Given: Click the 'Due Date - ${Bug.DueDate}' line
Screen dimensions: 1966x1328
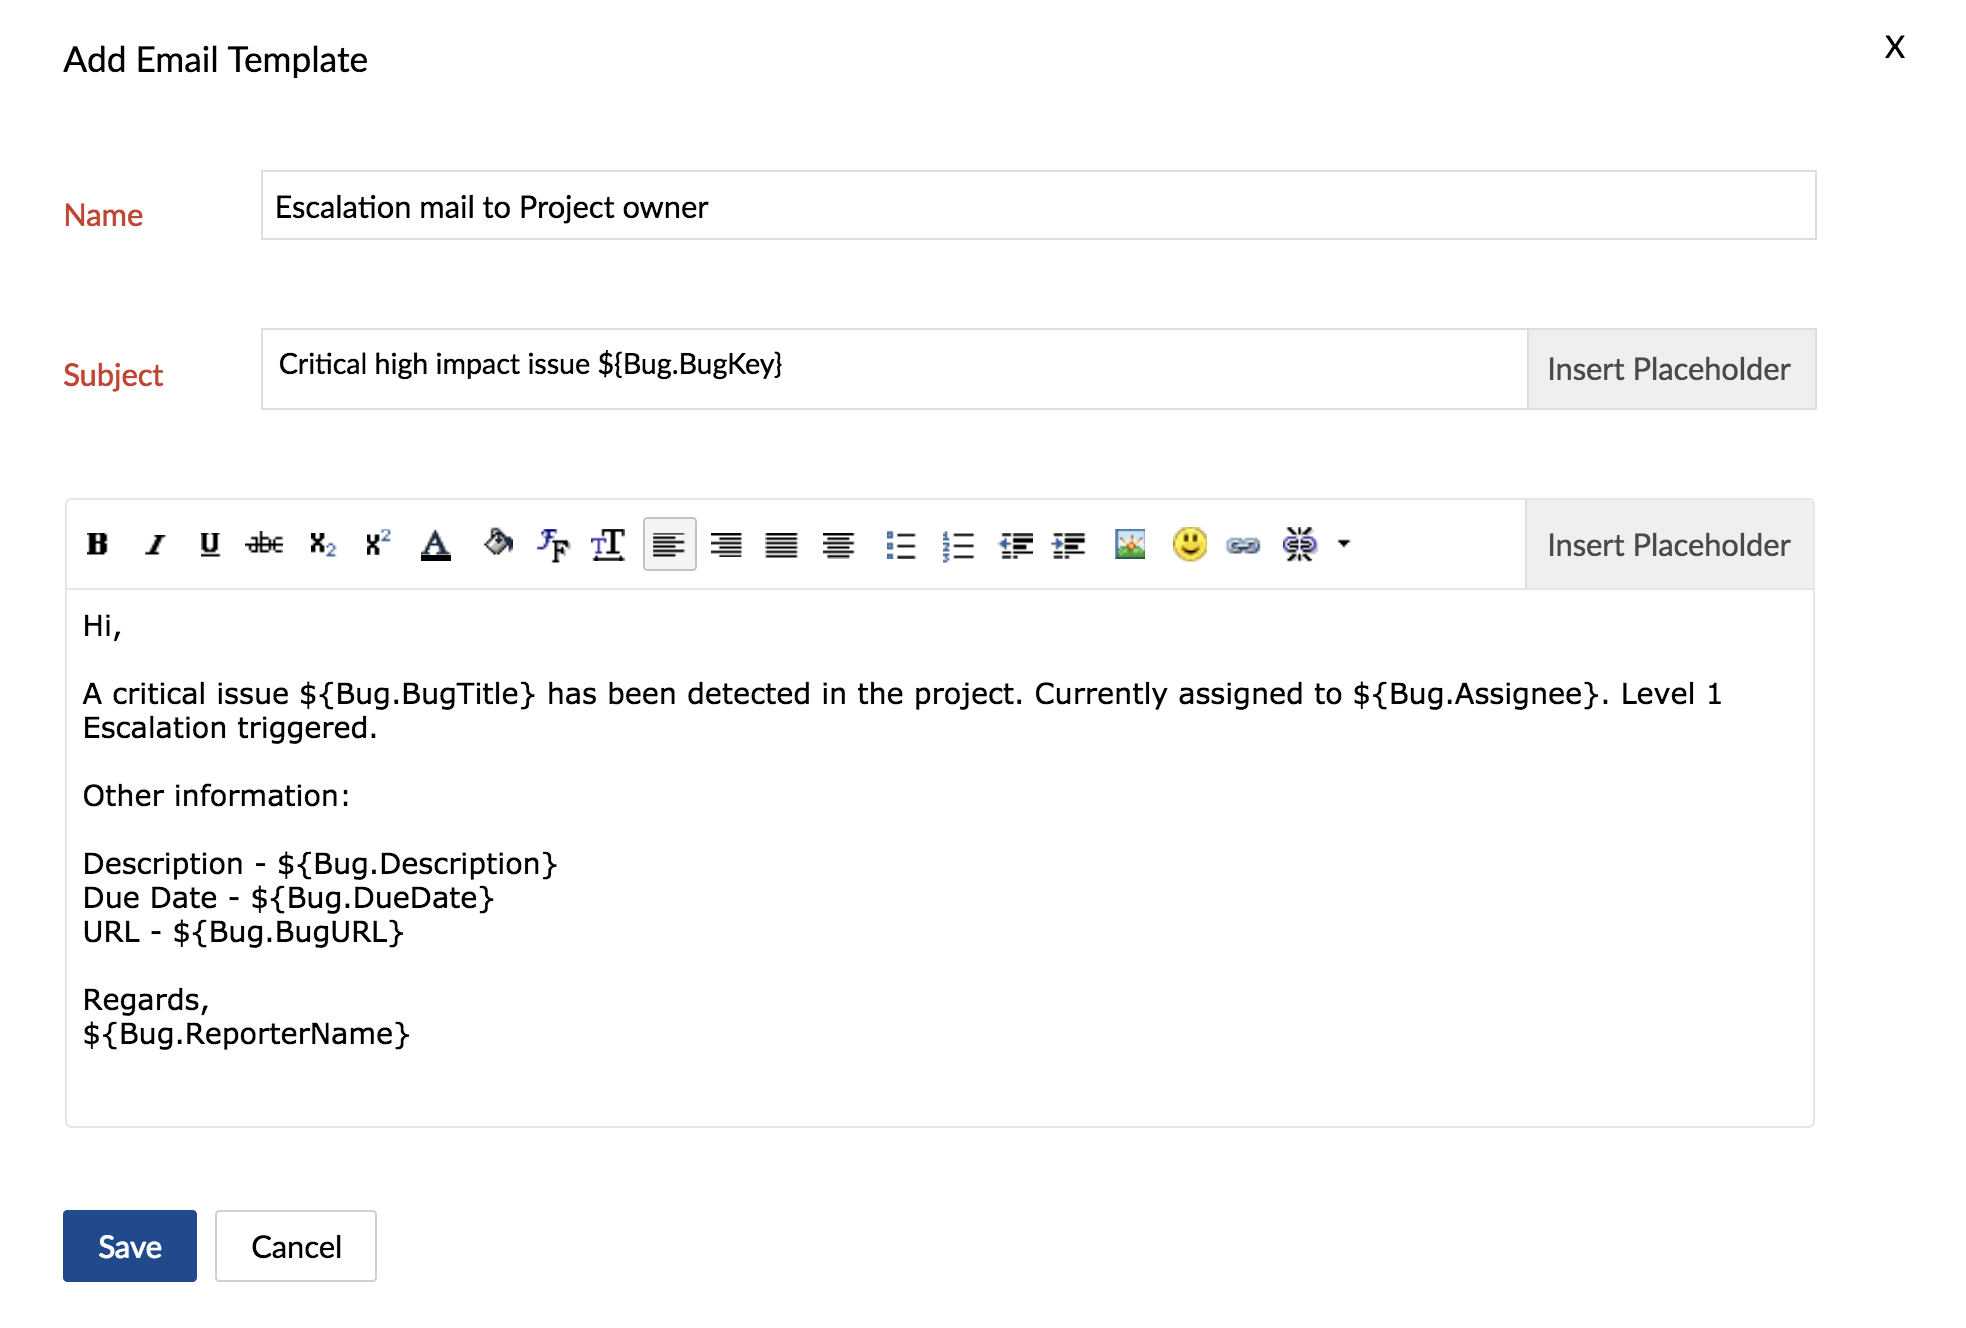Looking at the screenshot, I should point(288,898).
